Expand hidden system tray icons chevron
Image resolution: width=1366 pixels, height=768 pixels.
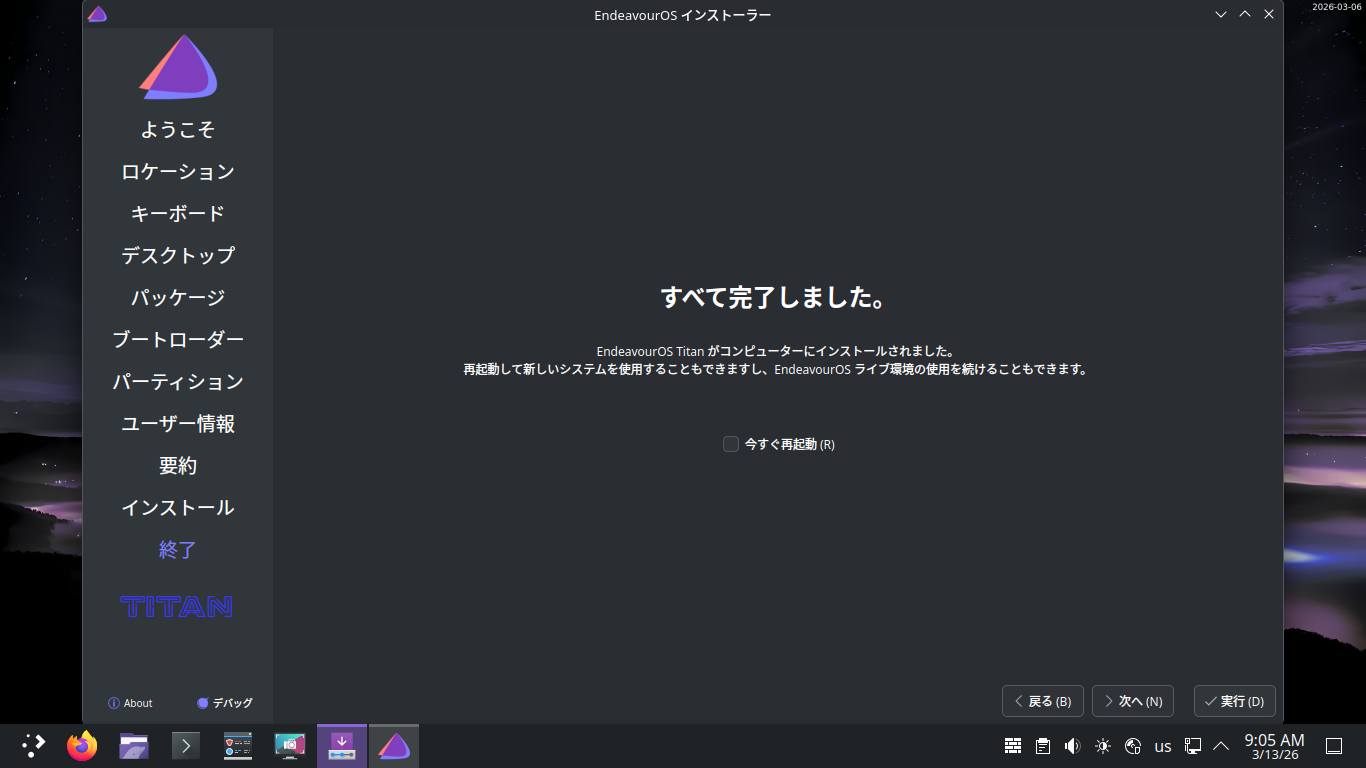coord(1221,746)
